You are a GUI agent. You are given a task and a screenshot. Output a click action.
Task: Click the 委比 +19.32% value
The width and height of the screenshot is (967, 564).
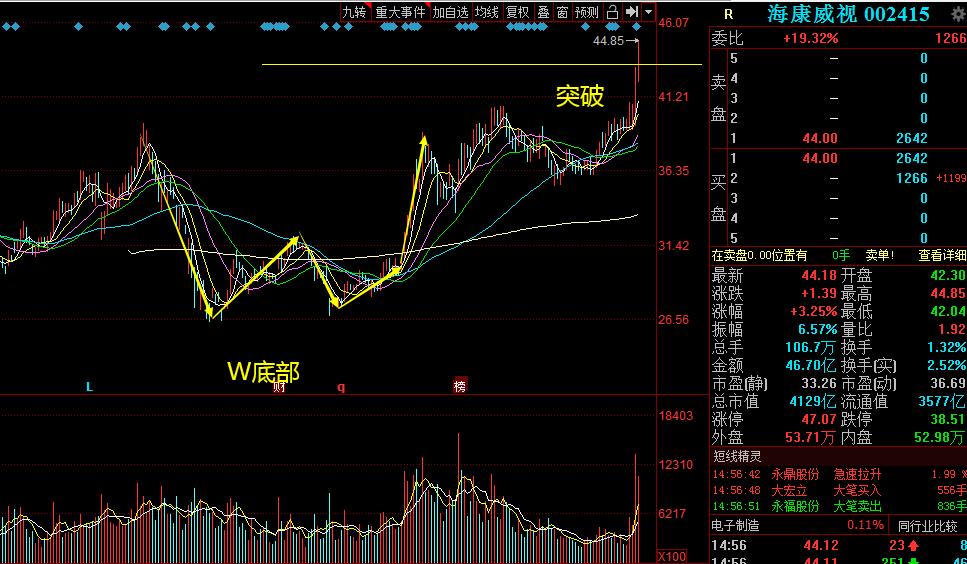click(x=810, y=38)
